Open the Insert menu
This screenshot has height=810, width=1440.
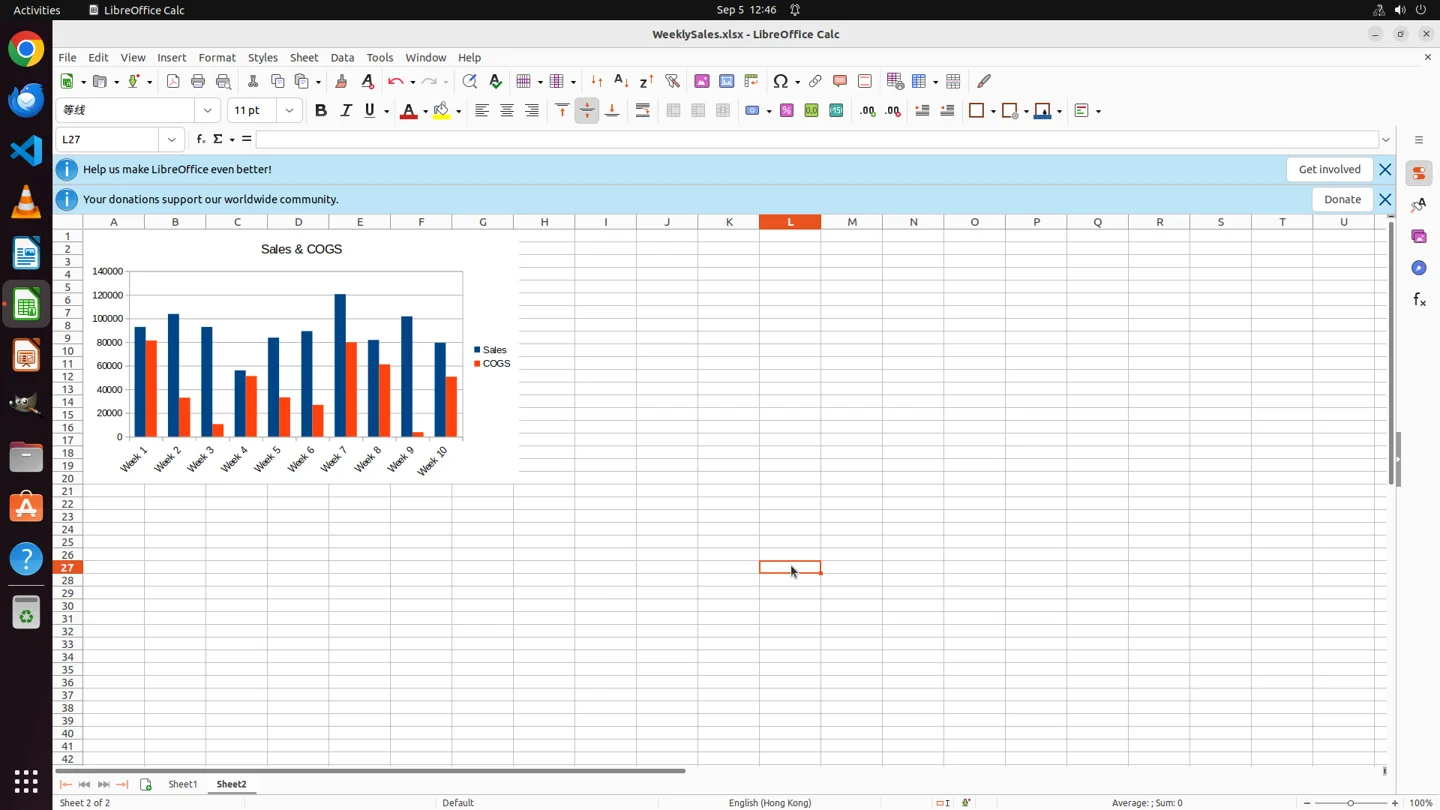(172, 58)
